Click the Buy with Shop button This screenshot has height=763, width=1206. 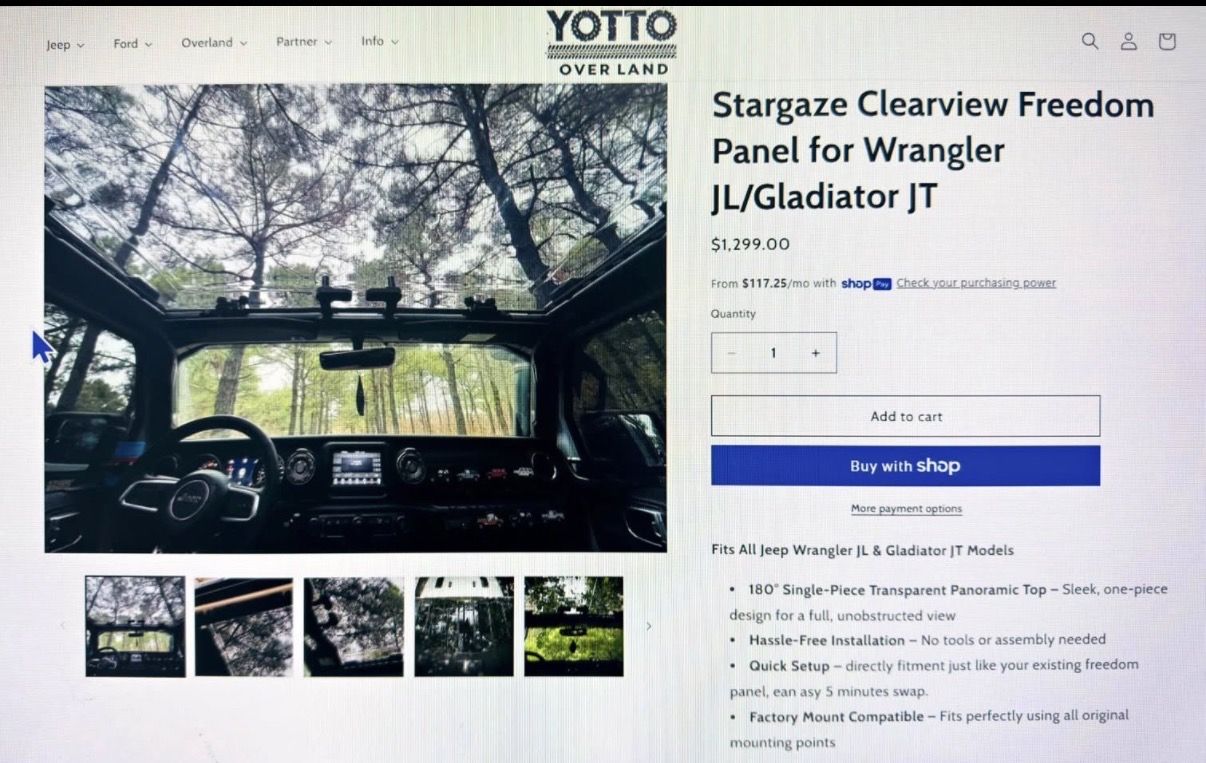905,466
